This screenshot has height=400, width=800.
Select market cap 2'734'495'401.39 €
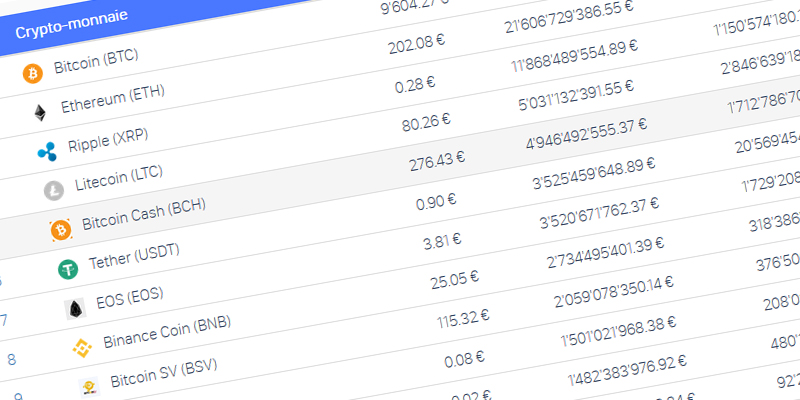(x=605, y=253)
